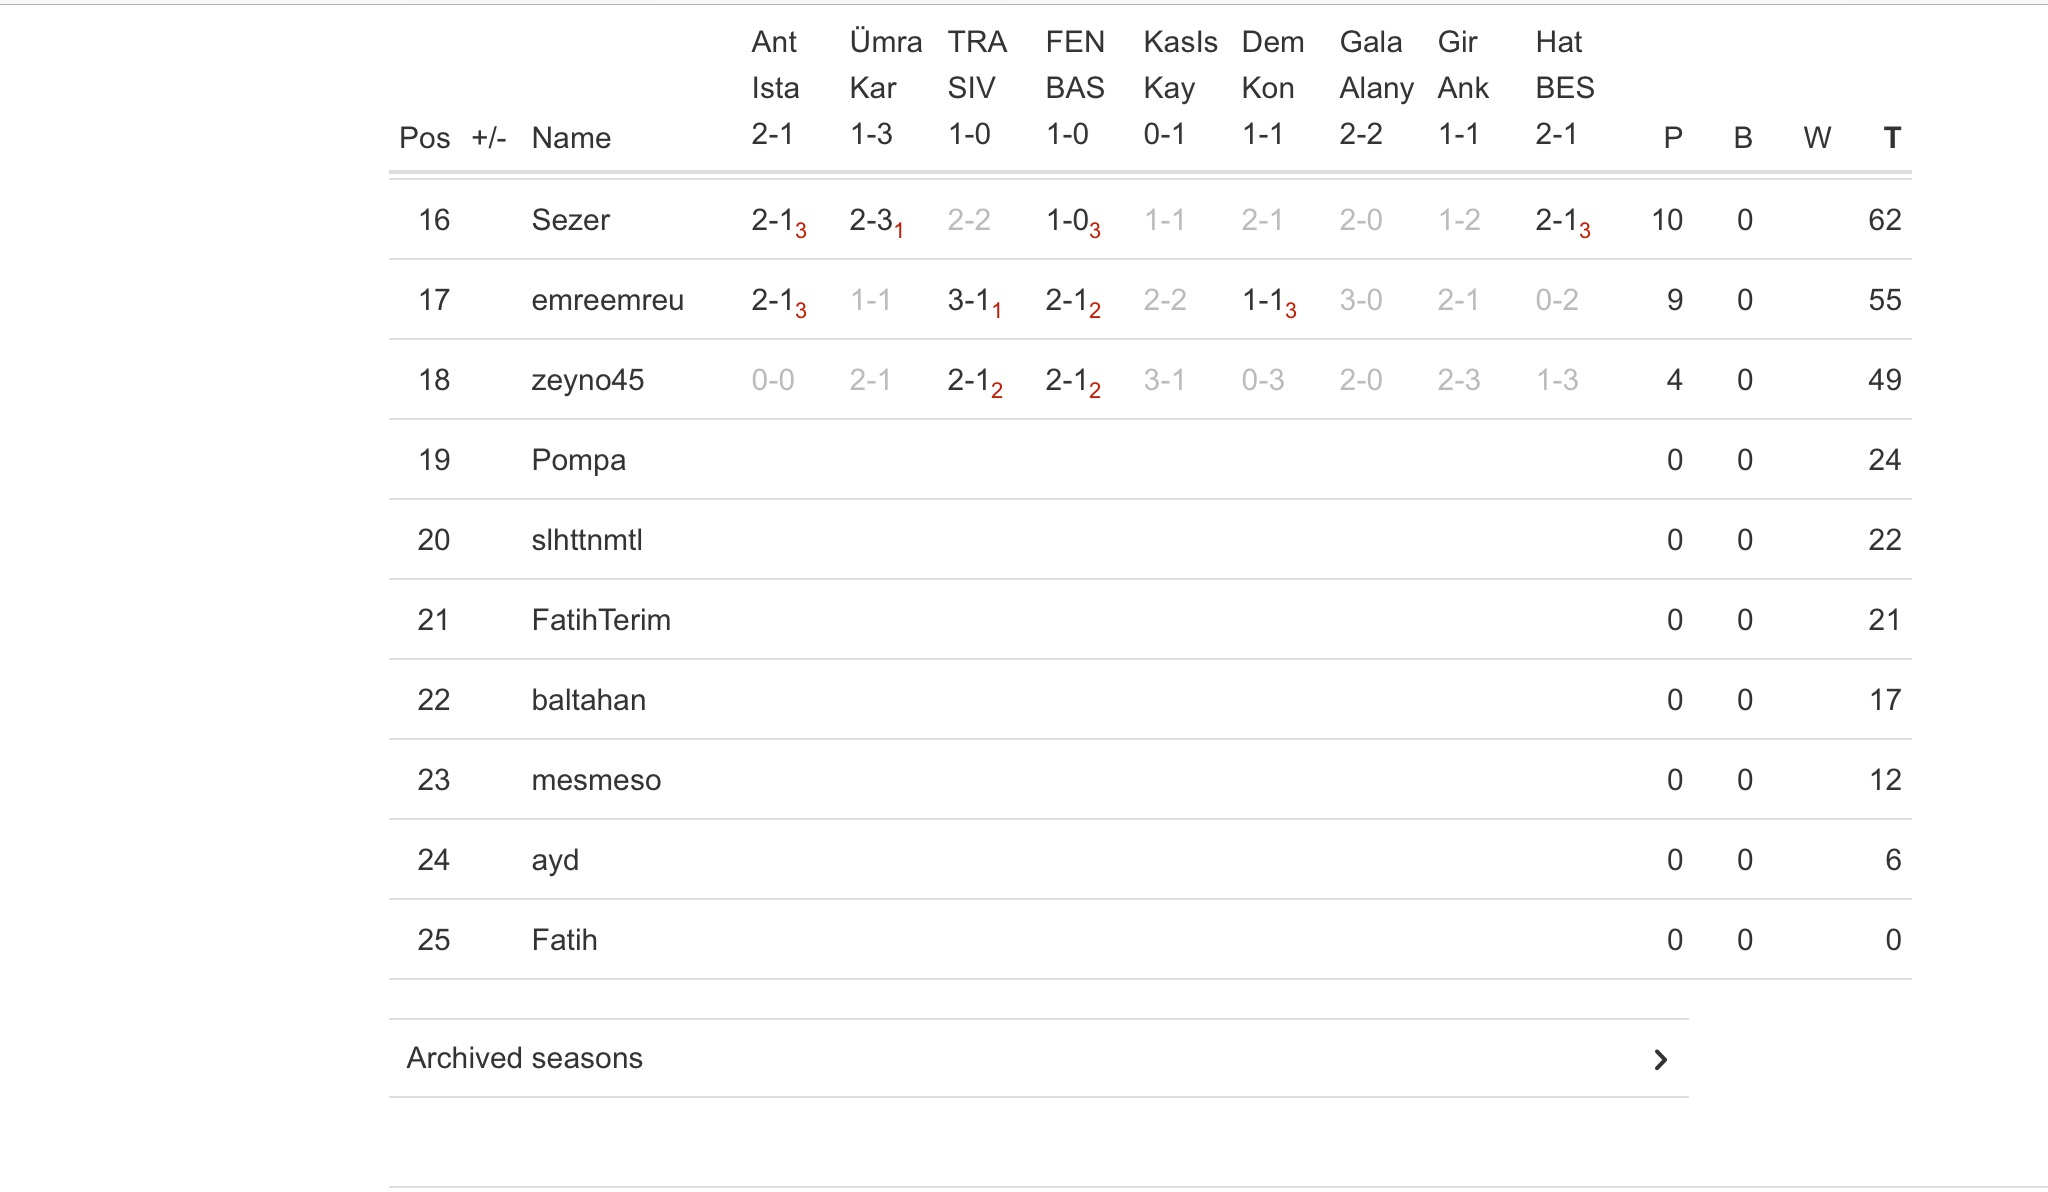
Task: Sort by the T total column header
Action: 1891,138
